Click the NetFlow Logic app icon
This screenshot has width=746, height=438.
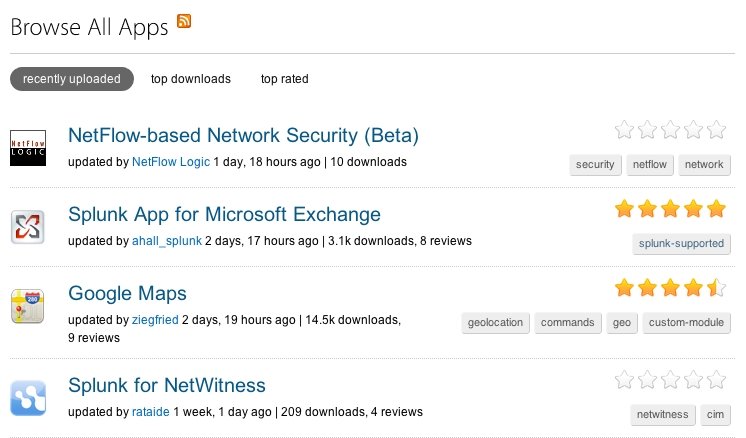coord(28,148)
